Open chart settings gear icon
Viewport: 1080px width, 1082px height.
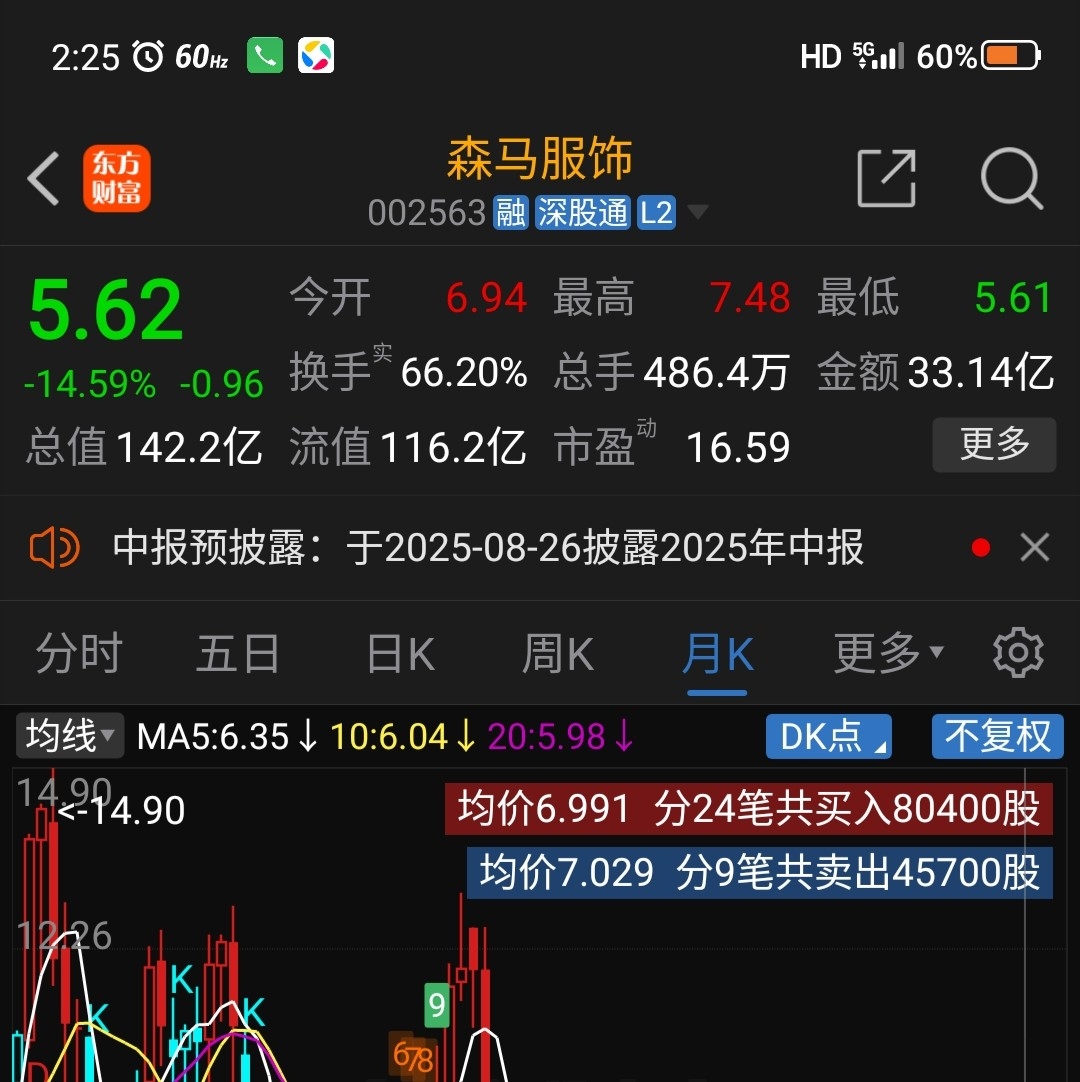(1018, 653)
